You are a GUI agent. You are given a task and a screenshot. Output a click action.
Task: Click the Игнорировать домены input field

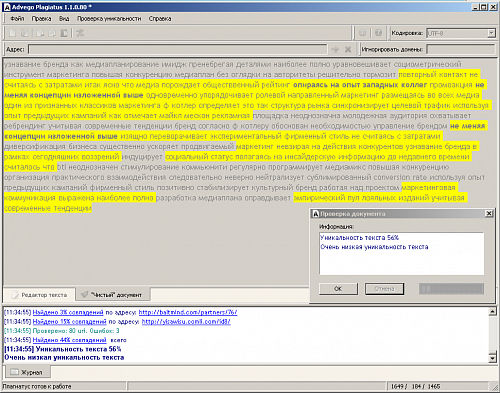(461, 49)
